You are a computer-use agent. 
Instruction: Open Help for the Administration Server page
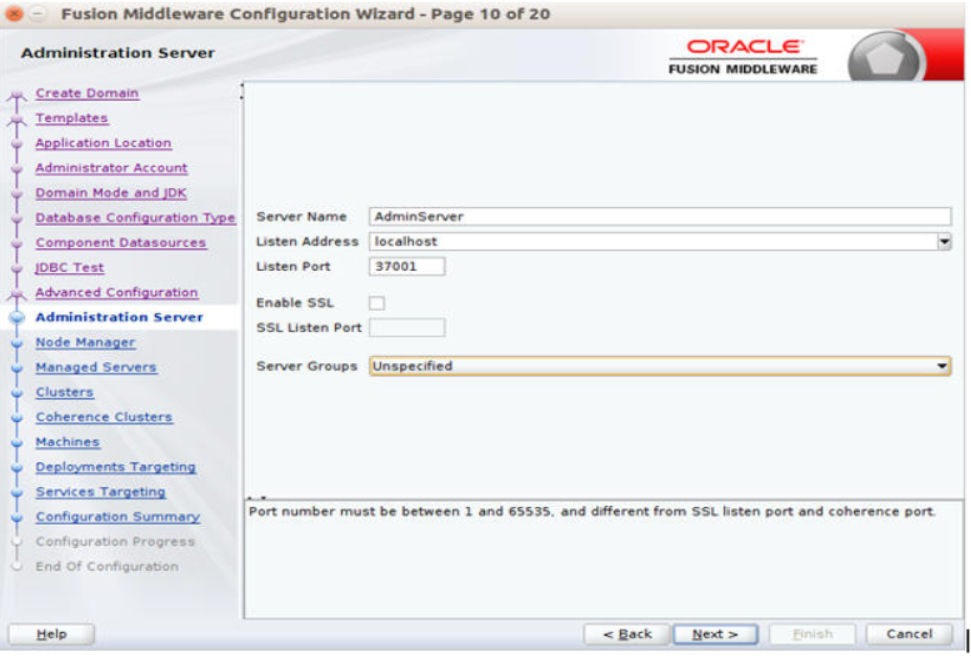(50, 634)
